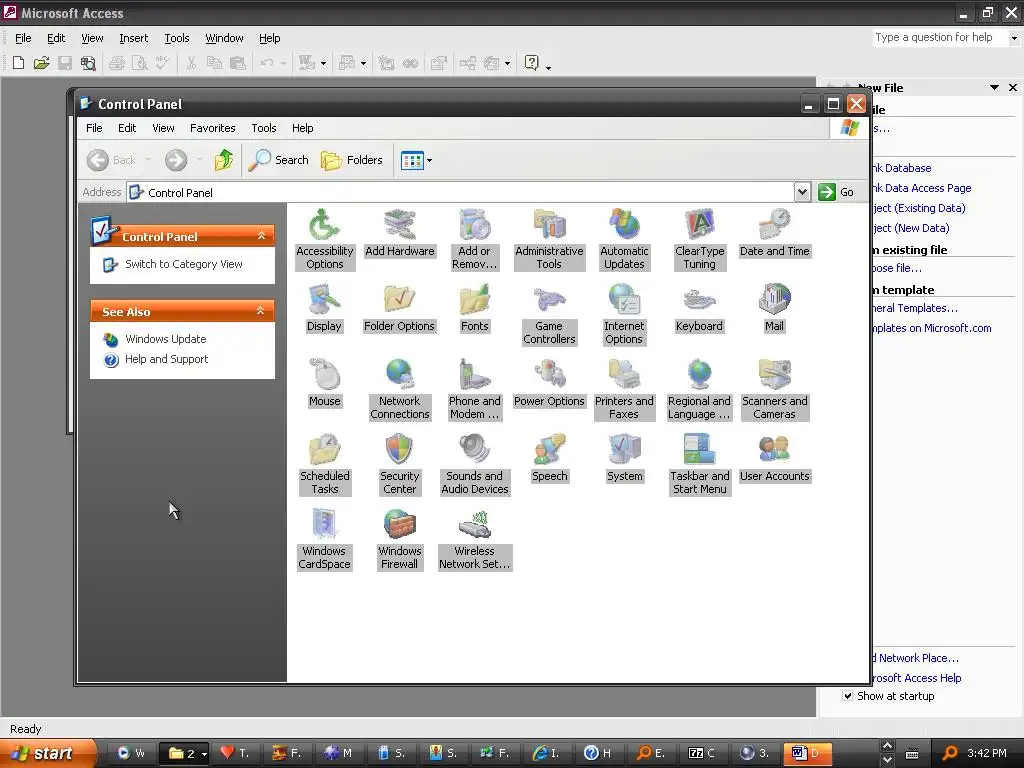This screenshot has width=1024, height=768.
Task: Open Window menu in Microsoft Access
Action: 224,39
